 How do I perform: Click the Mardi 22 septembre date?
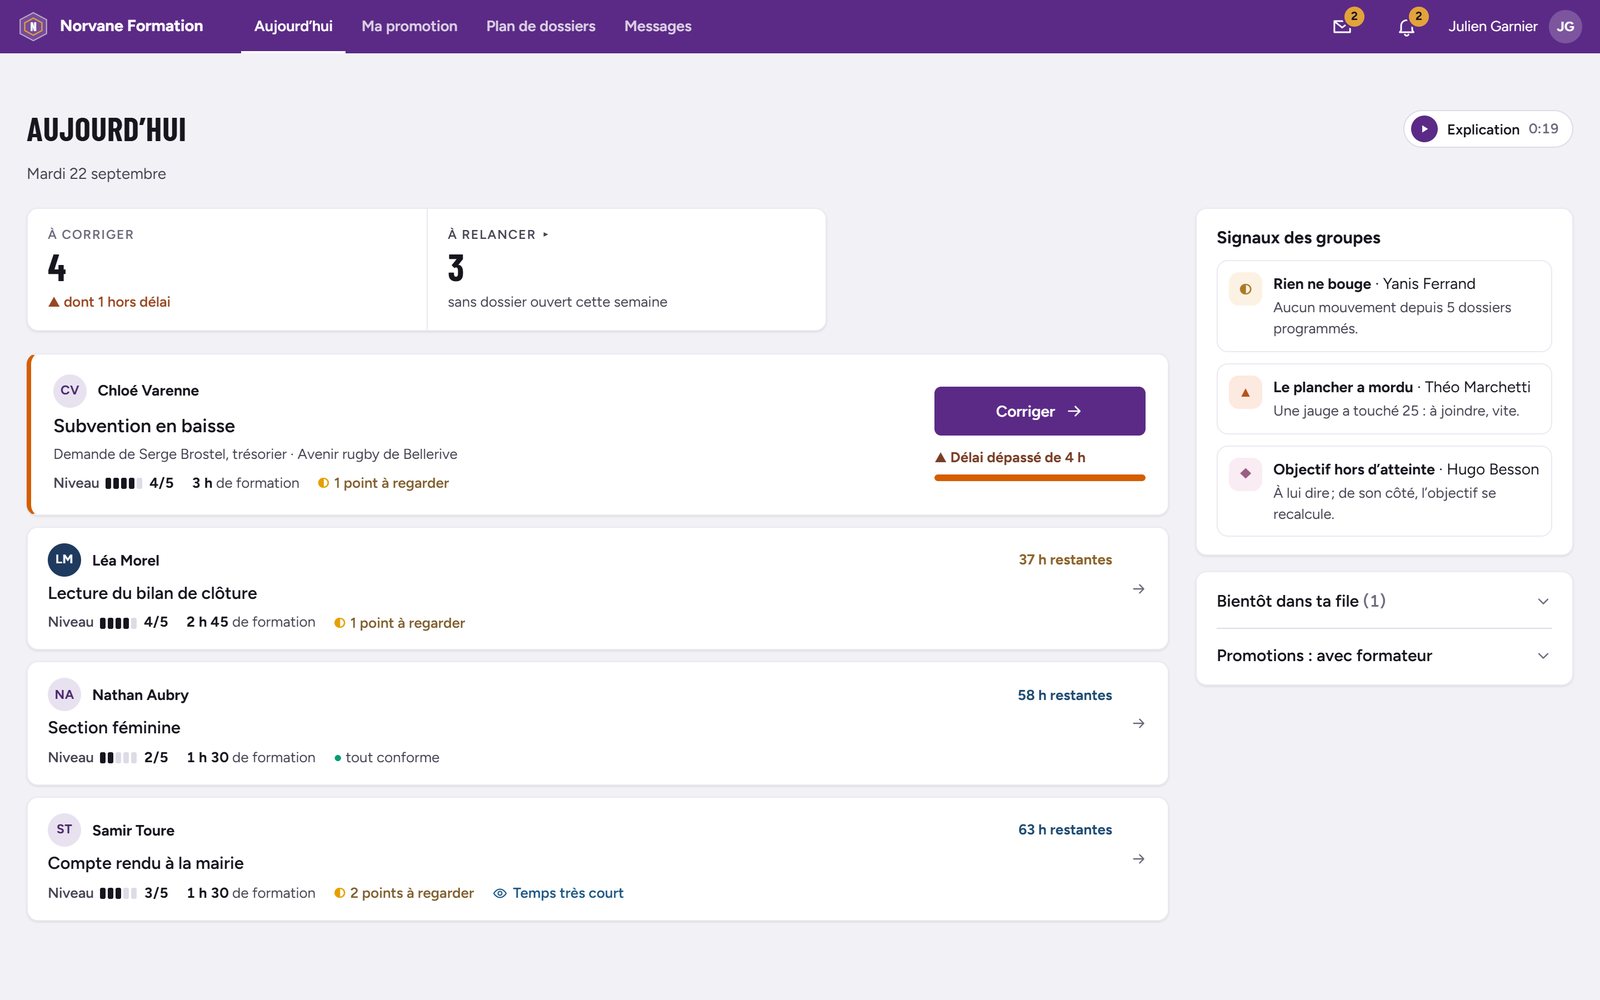(96, 174)
